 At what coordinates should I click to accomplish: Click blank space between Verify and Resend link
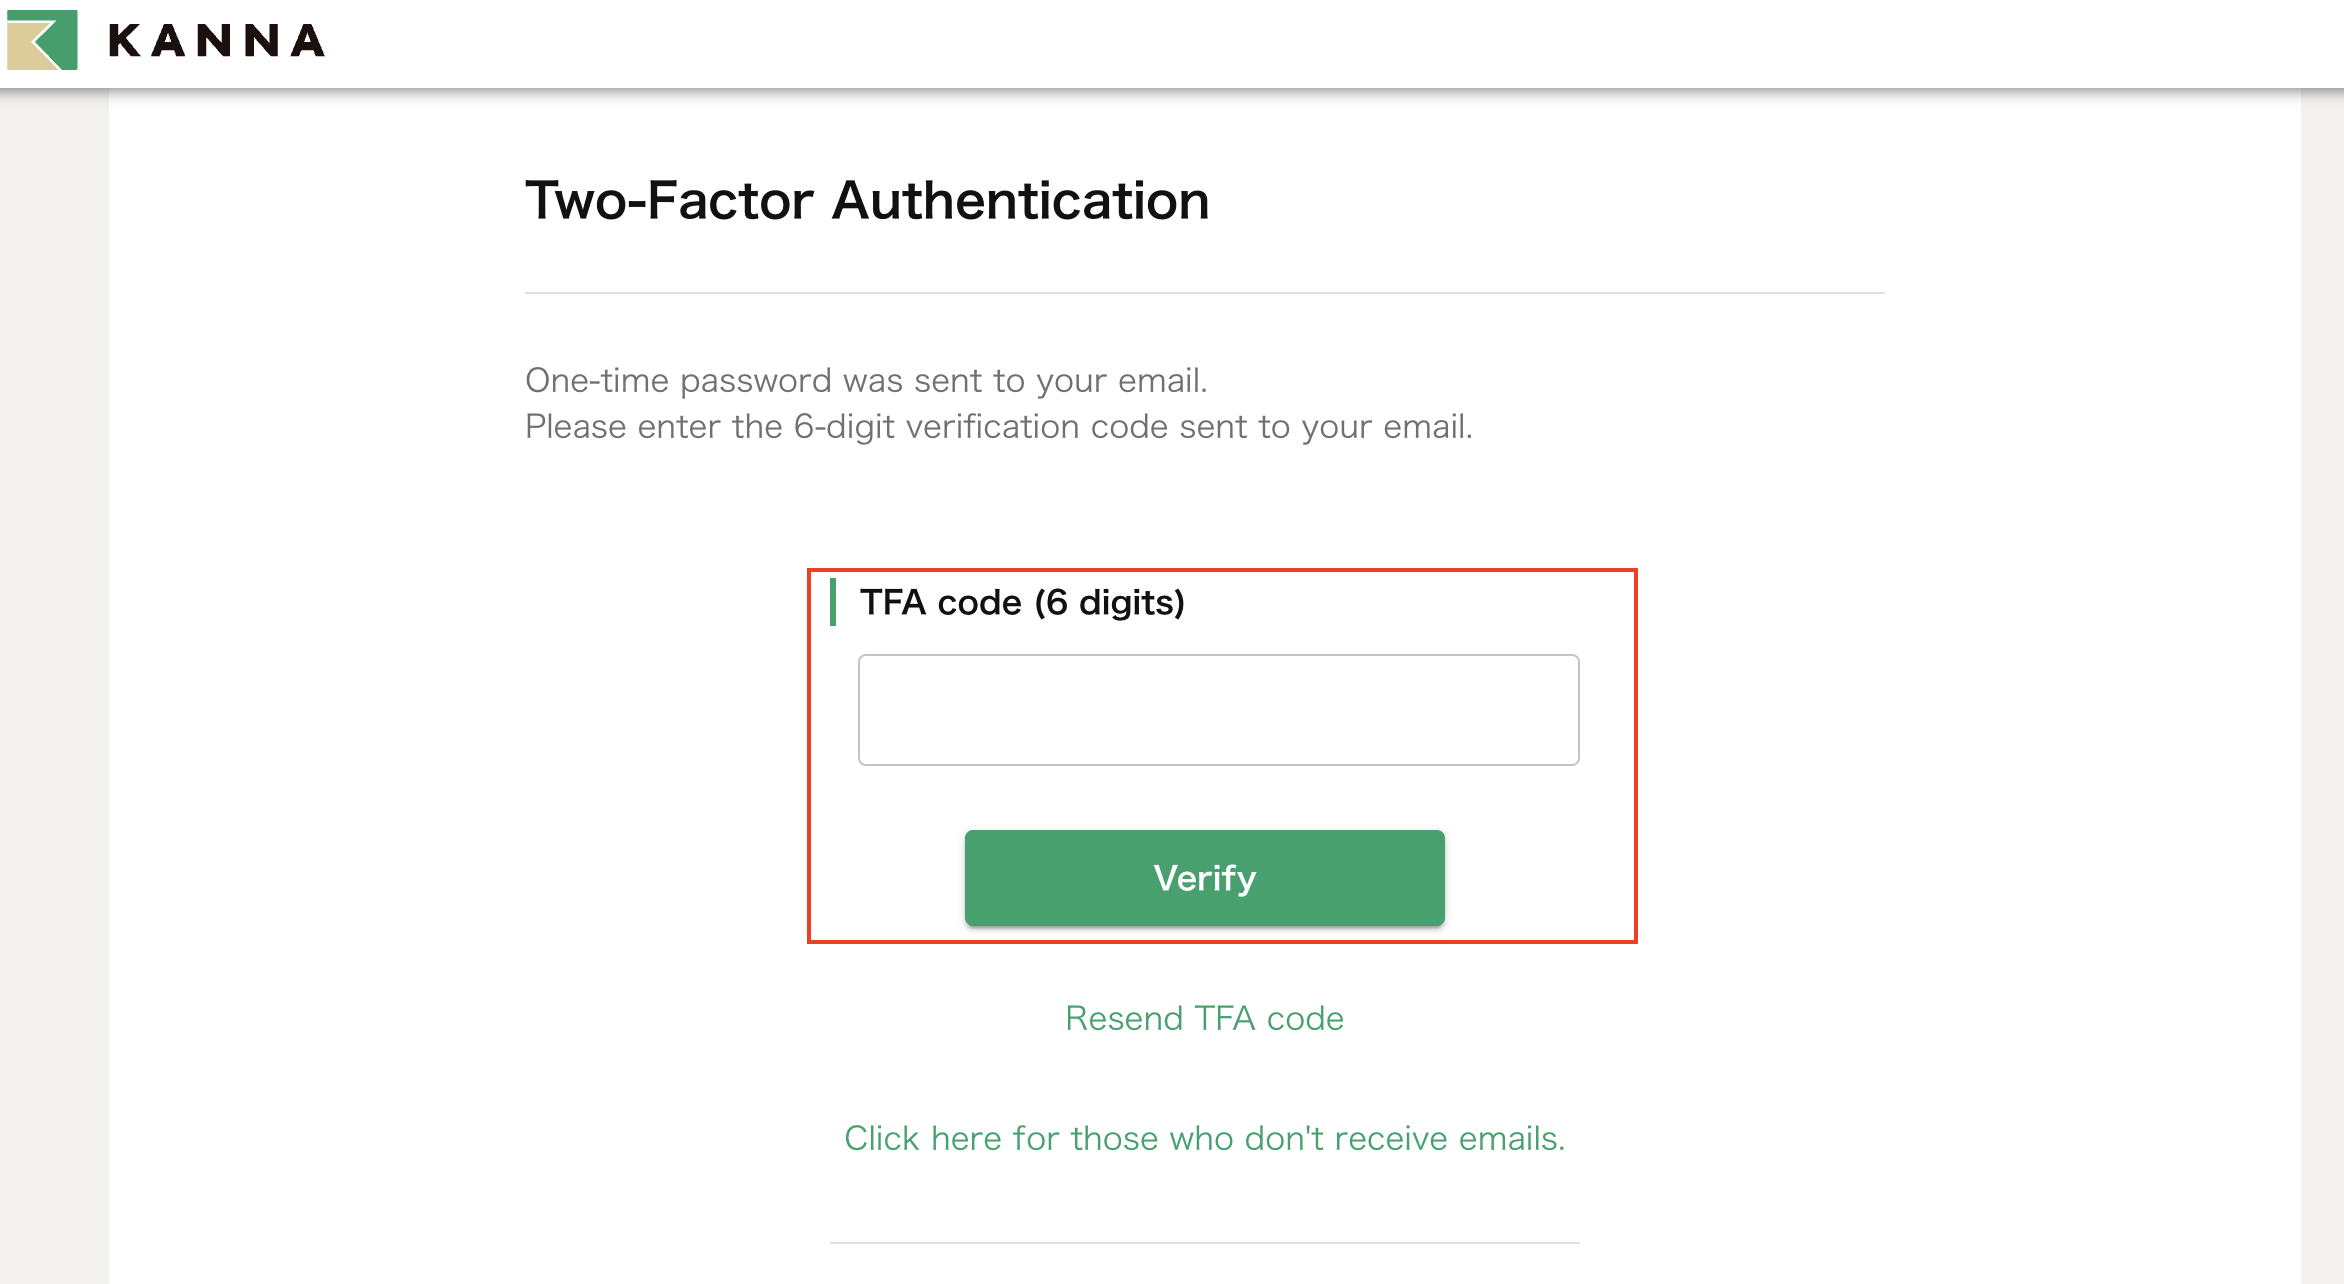pyautogui.click(x=1204, y=968)
